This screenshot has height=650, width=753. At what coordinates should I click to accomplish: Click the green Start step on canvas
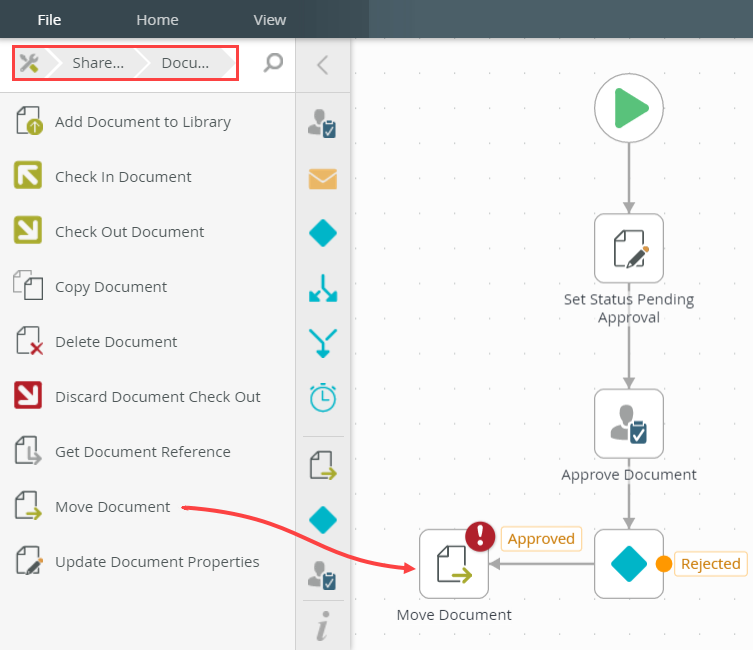(x=629, y=108)
